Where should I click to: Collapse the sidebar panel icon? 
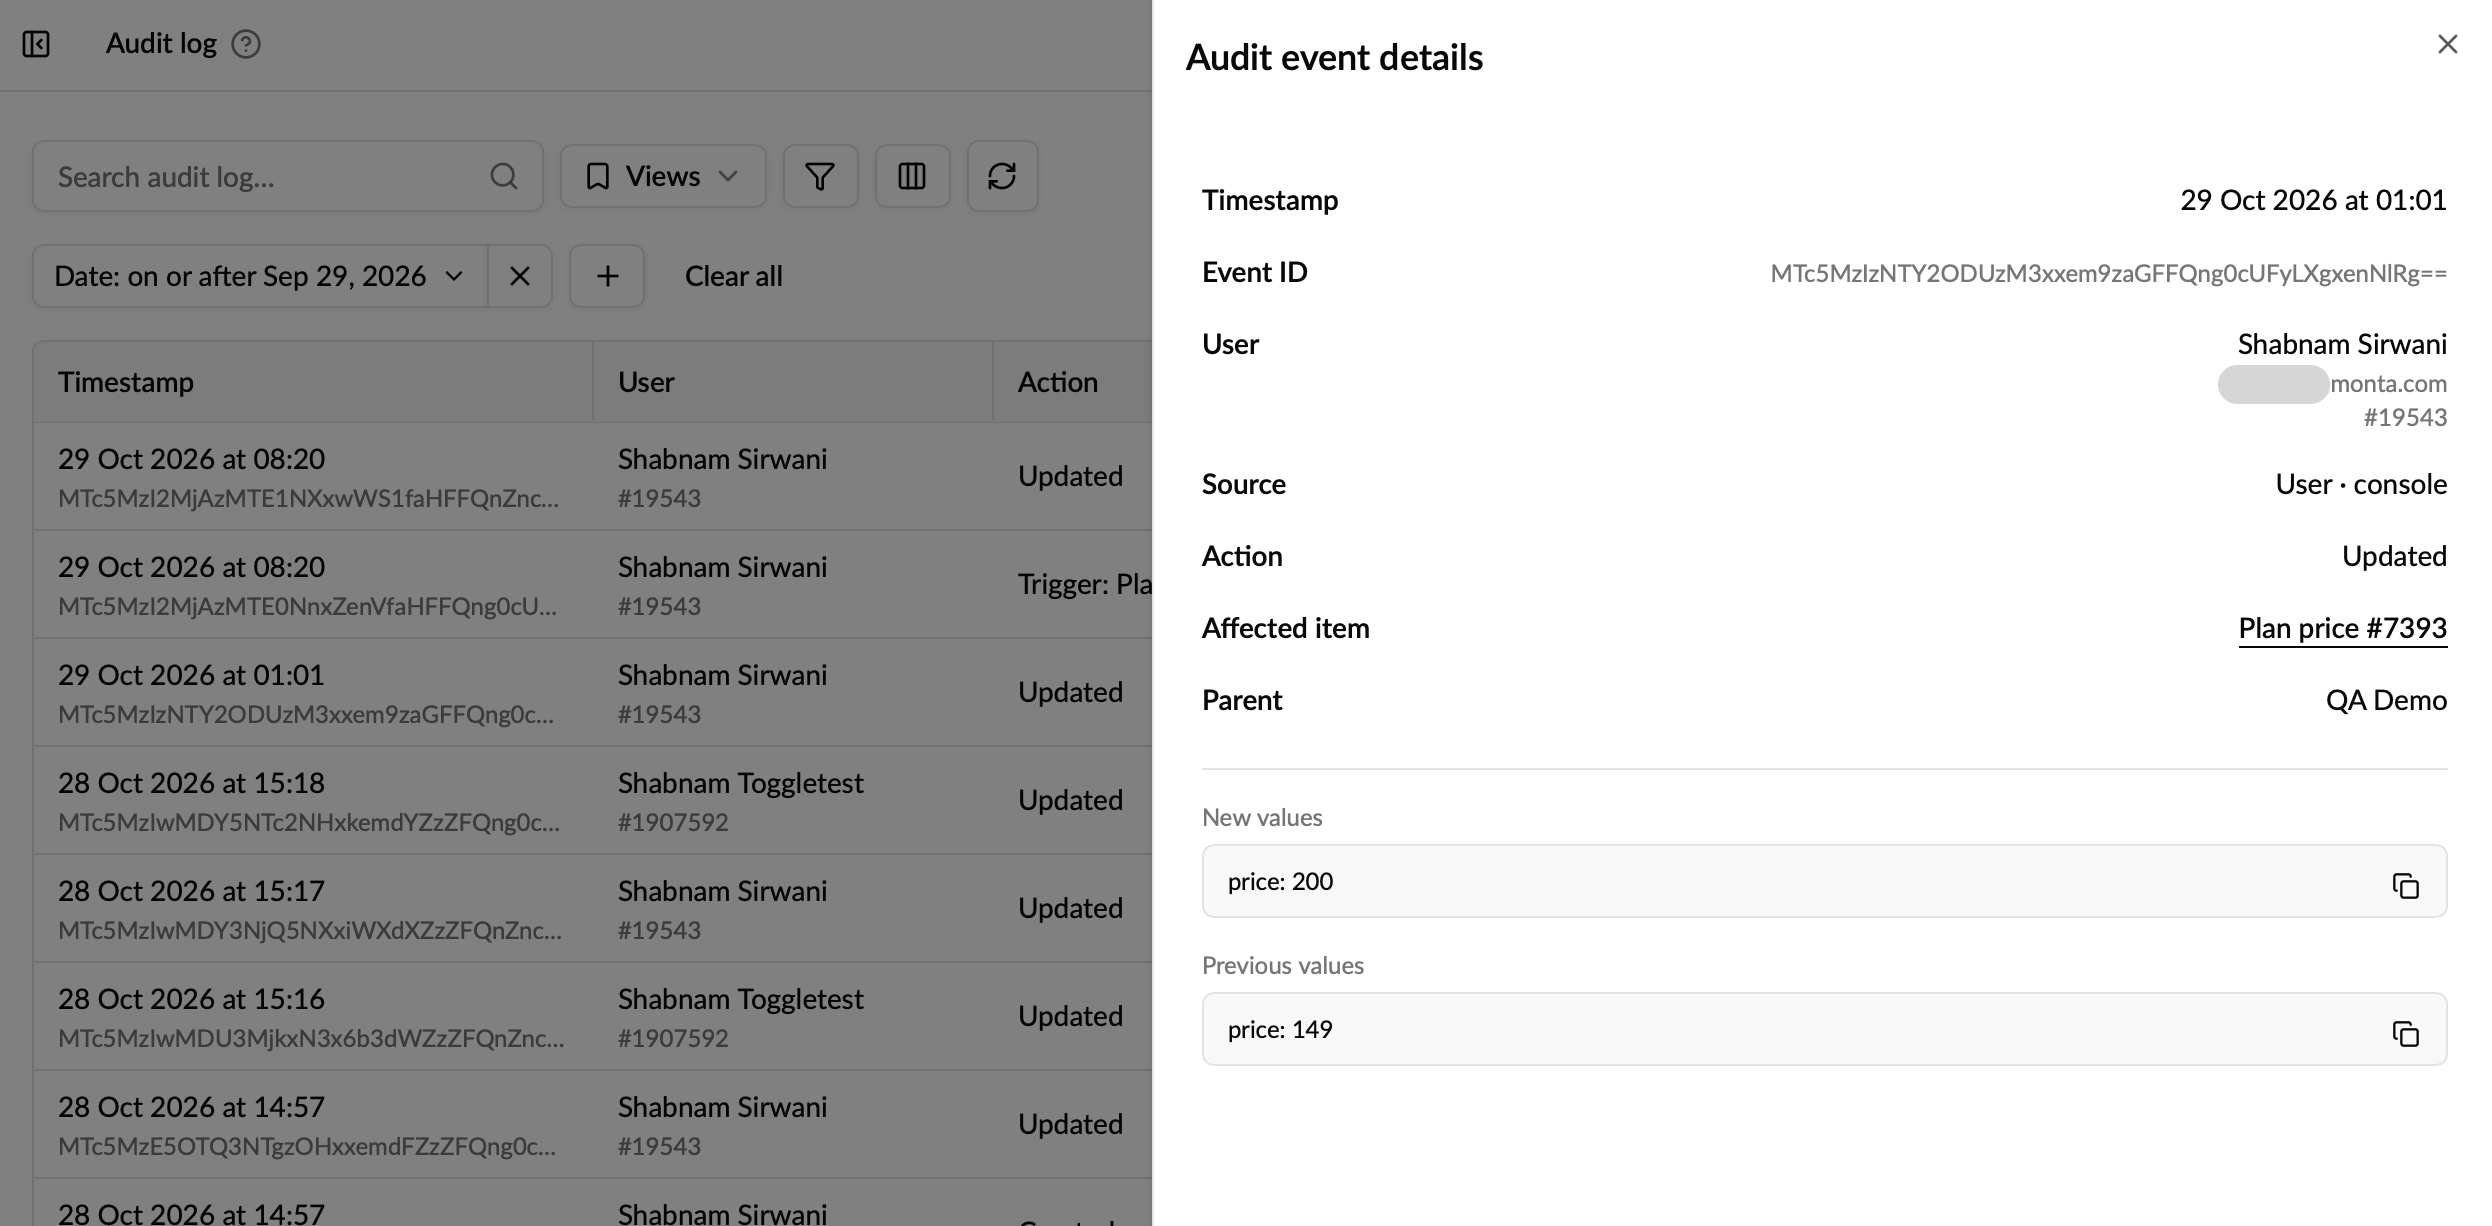click(36, 44)
